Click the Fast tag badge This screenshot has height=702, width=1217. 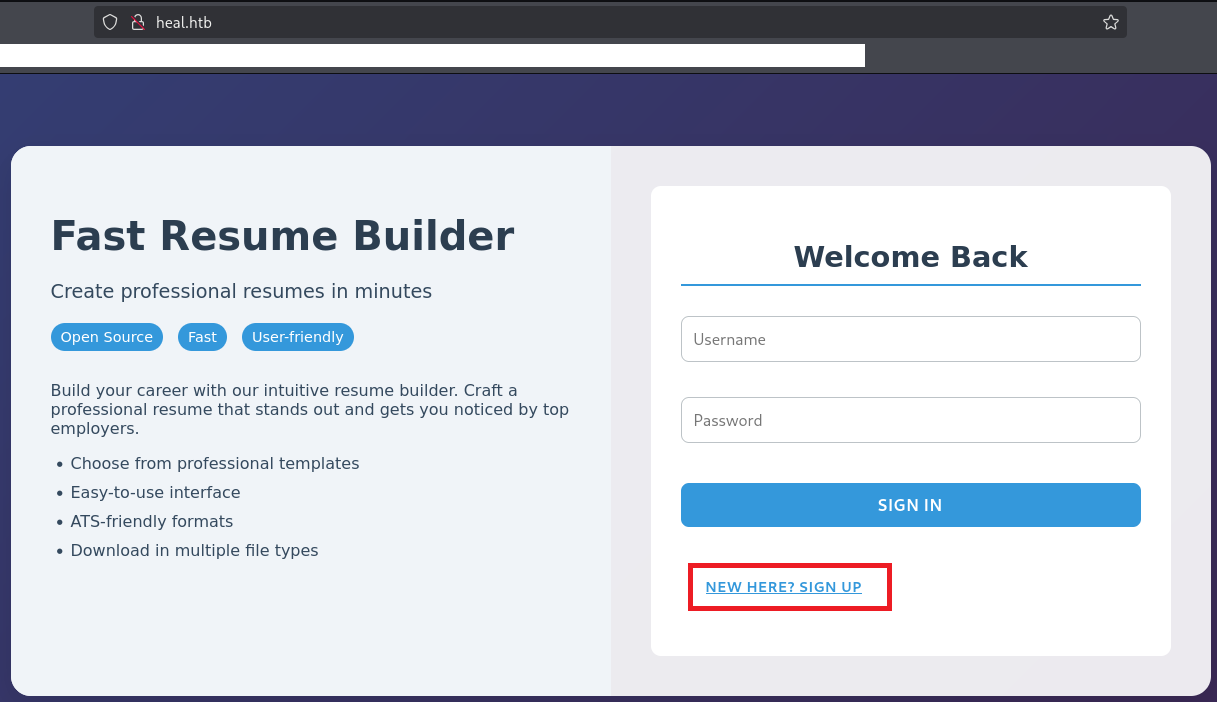click(202, 337)
